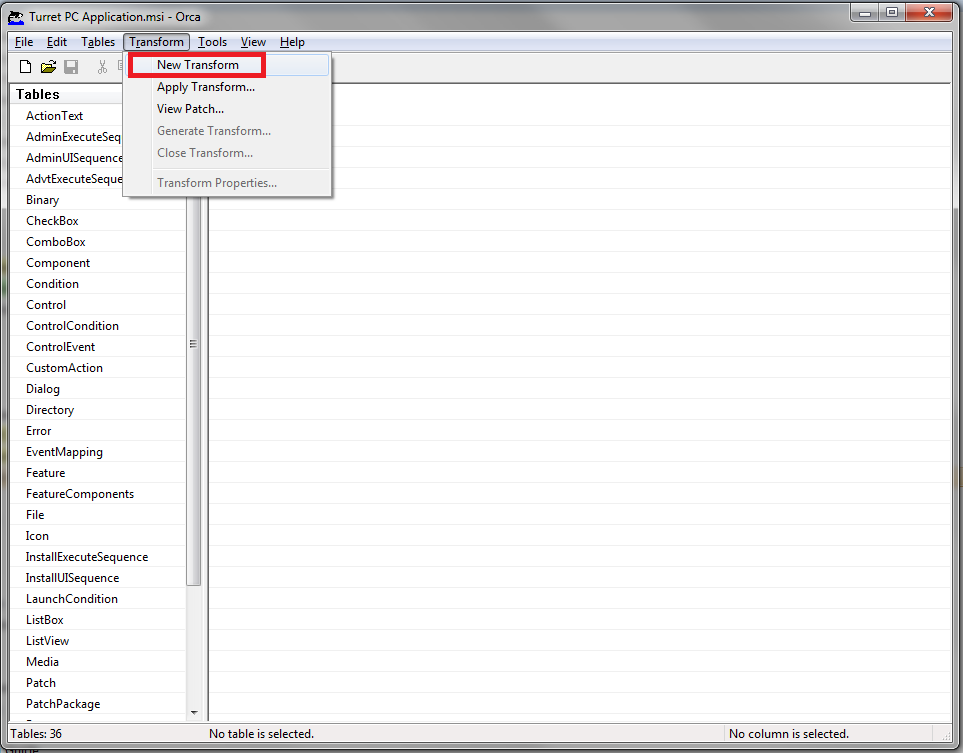Click View Patch... in Transform menu
Viewport: 963px width, 753px height.
coord(190,109)
